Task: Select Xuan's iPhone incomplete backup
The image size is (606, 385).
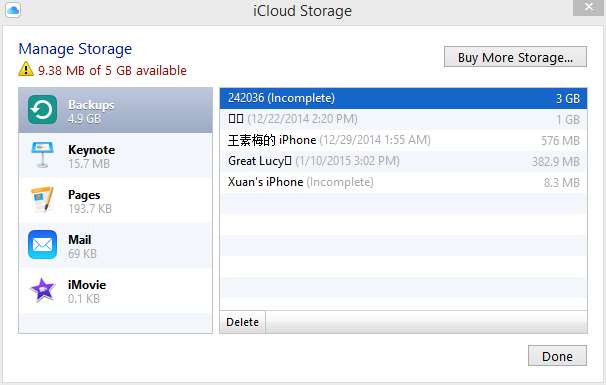Action: coord(403,182)
